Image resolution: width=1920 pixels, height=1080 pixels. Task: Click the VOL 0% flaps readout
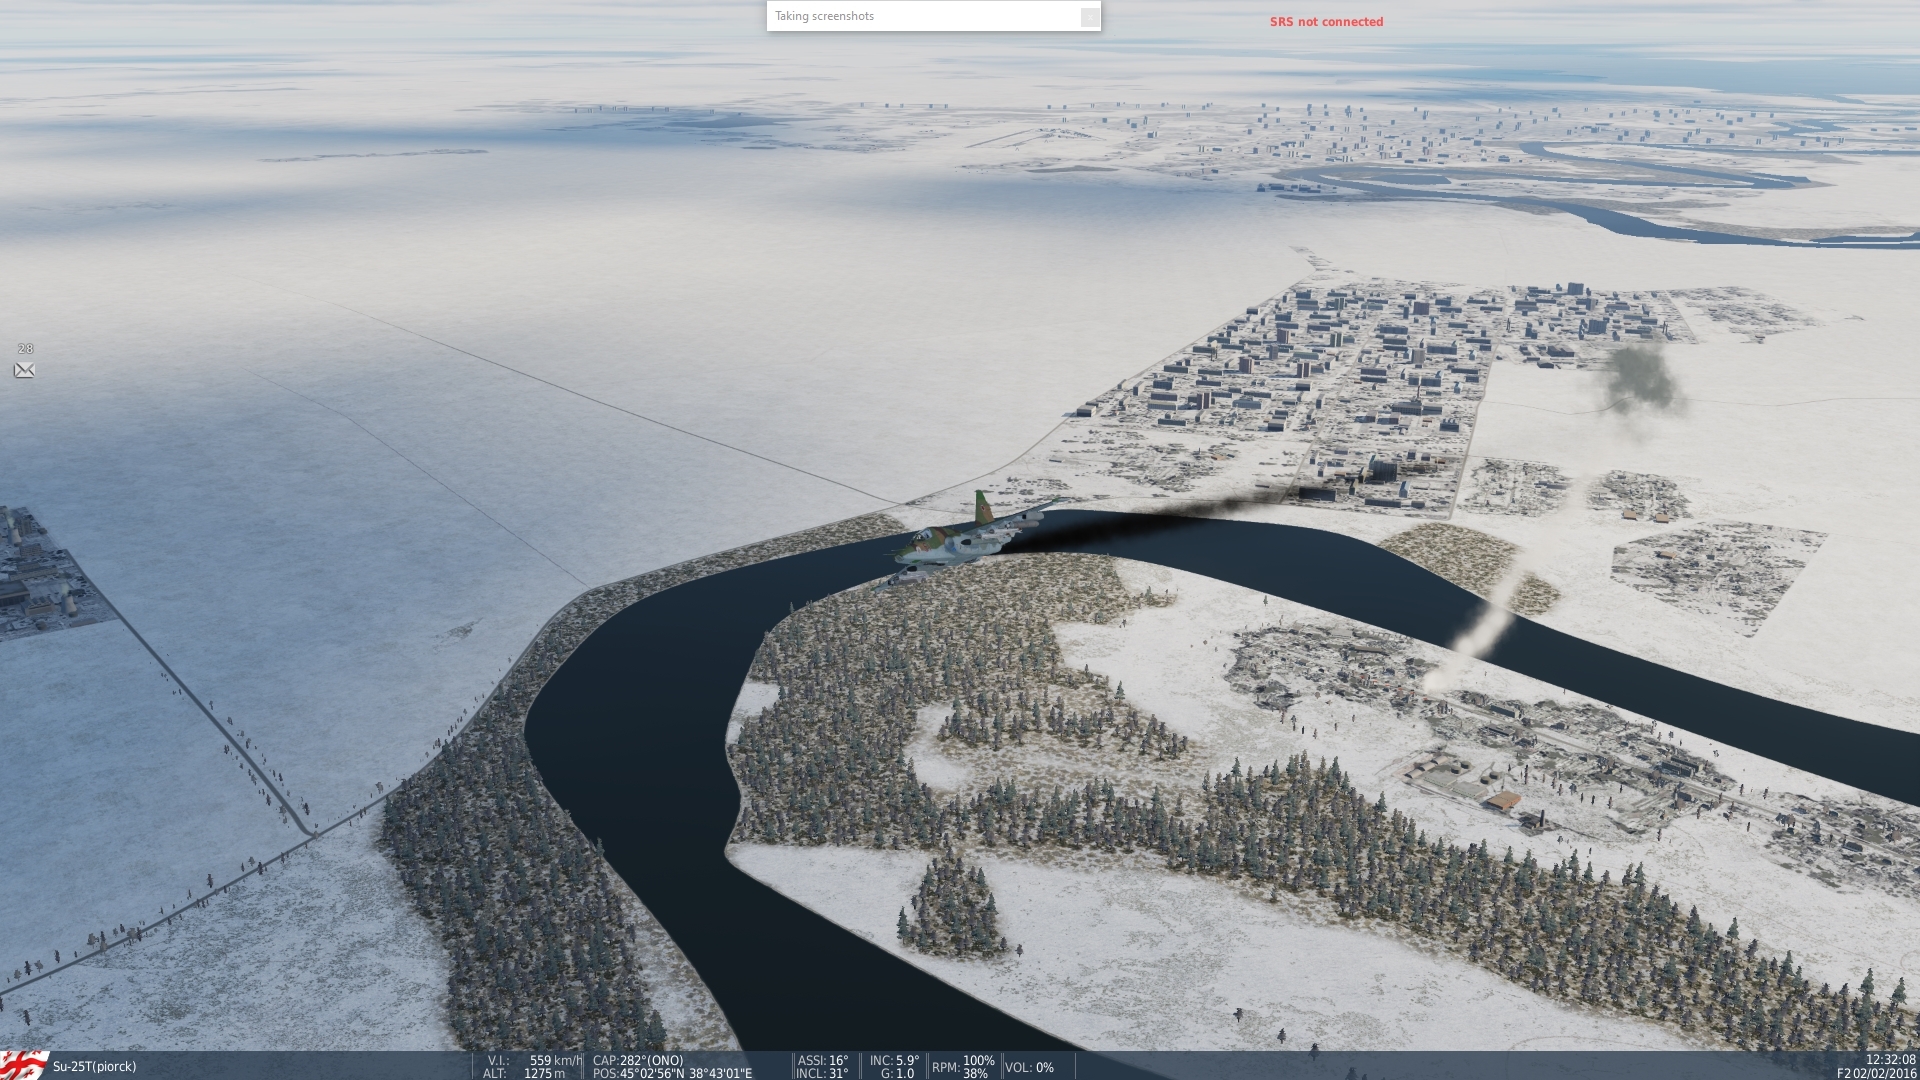(x=1029, y=1067)
